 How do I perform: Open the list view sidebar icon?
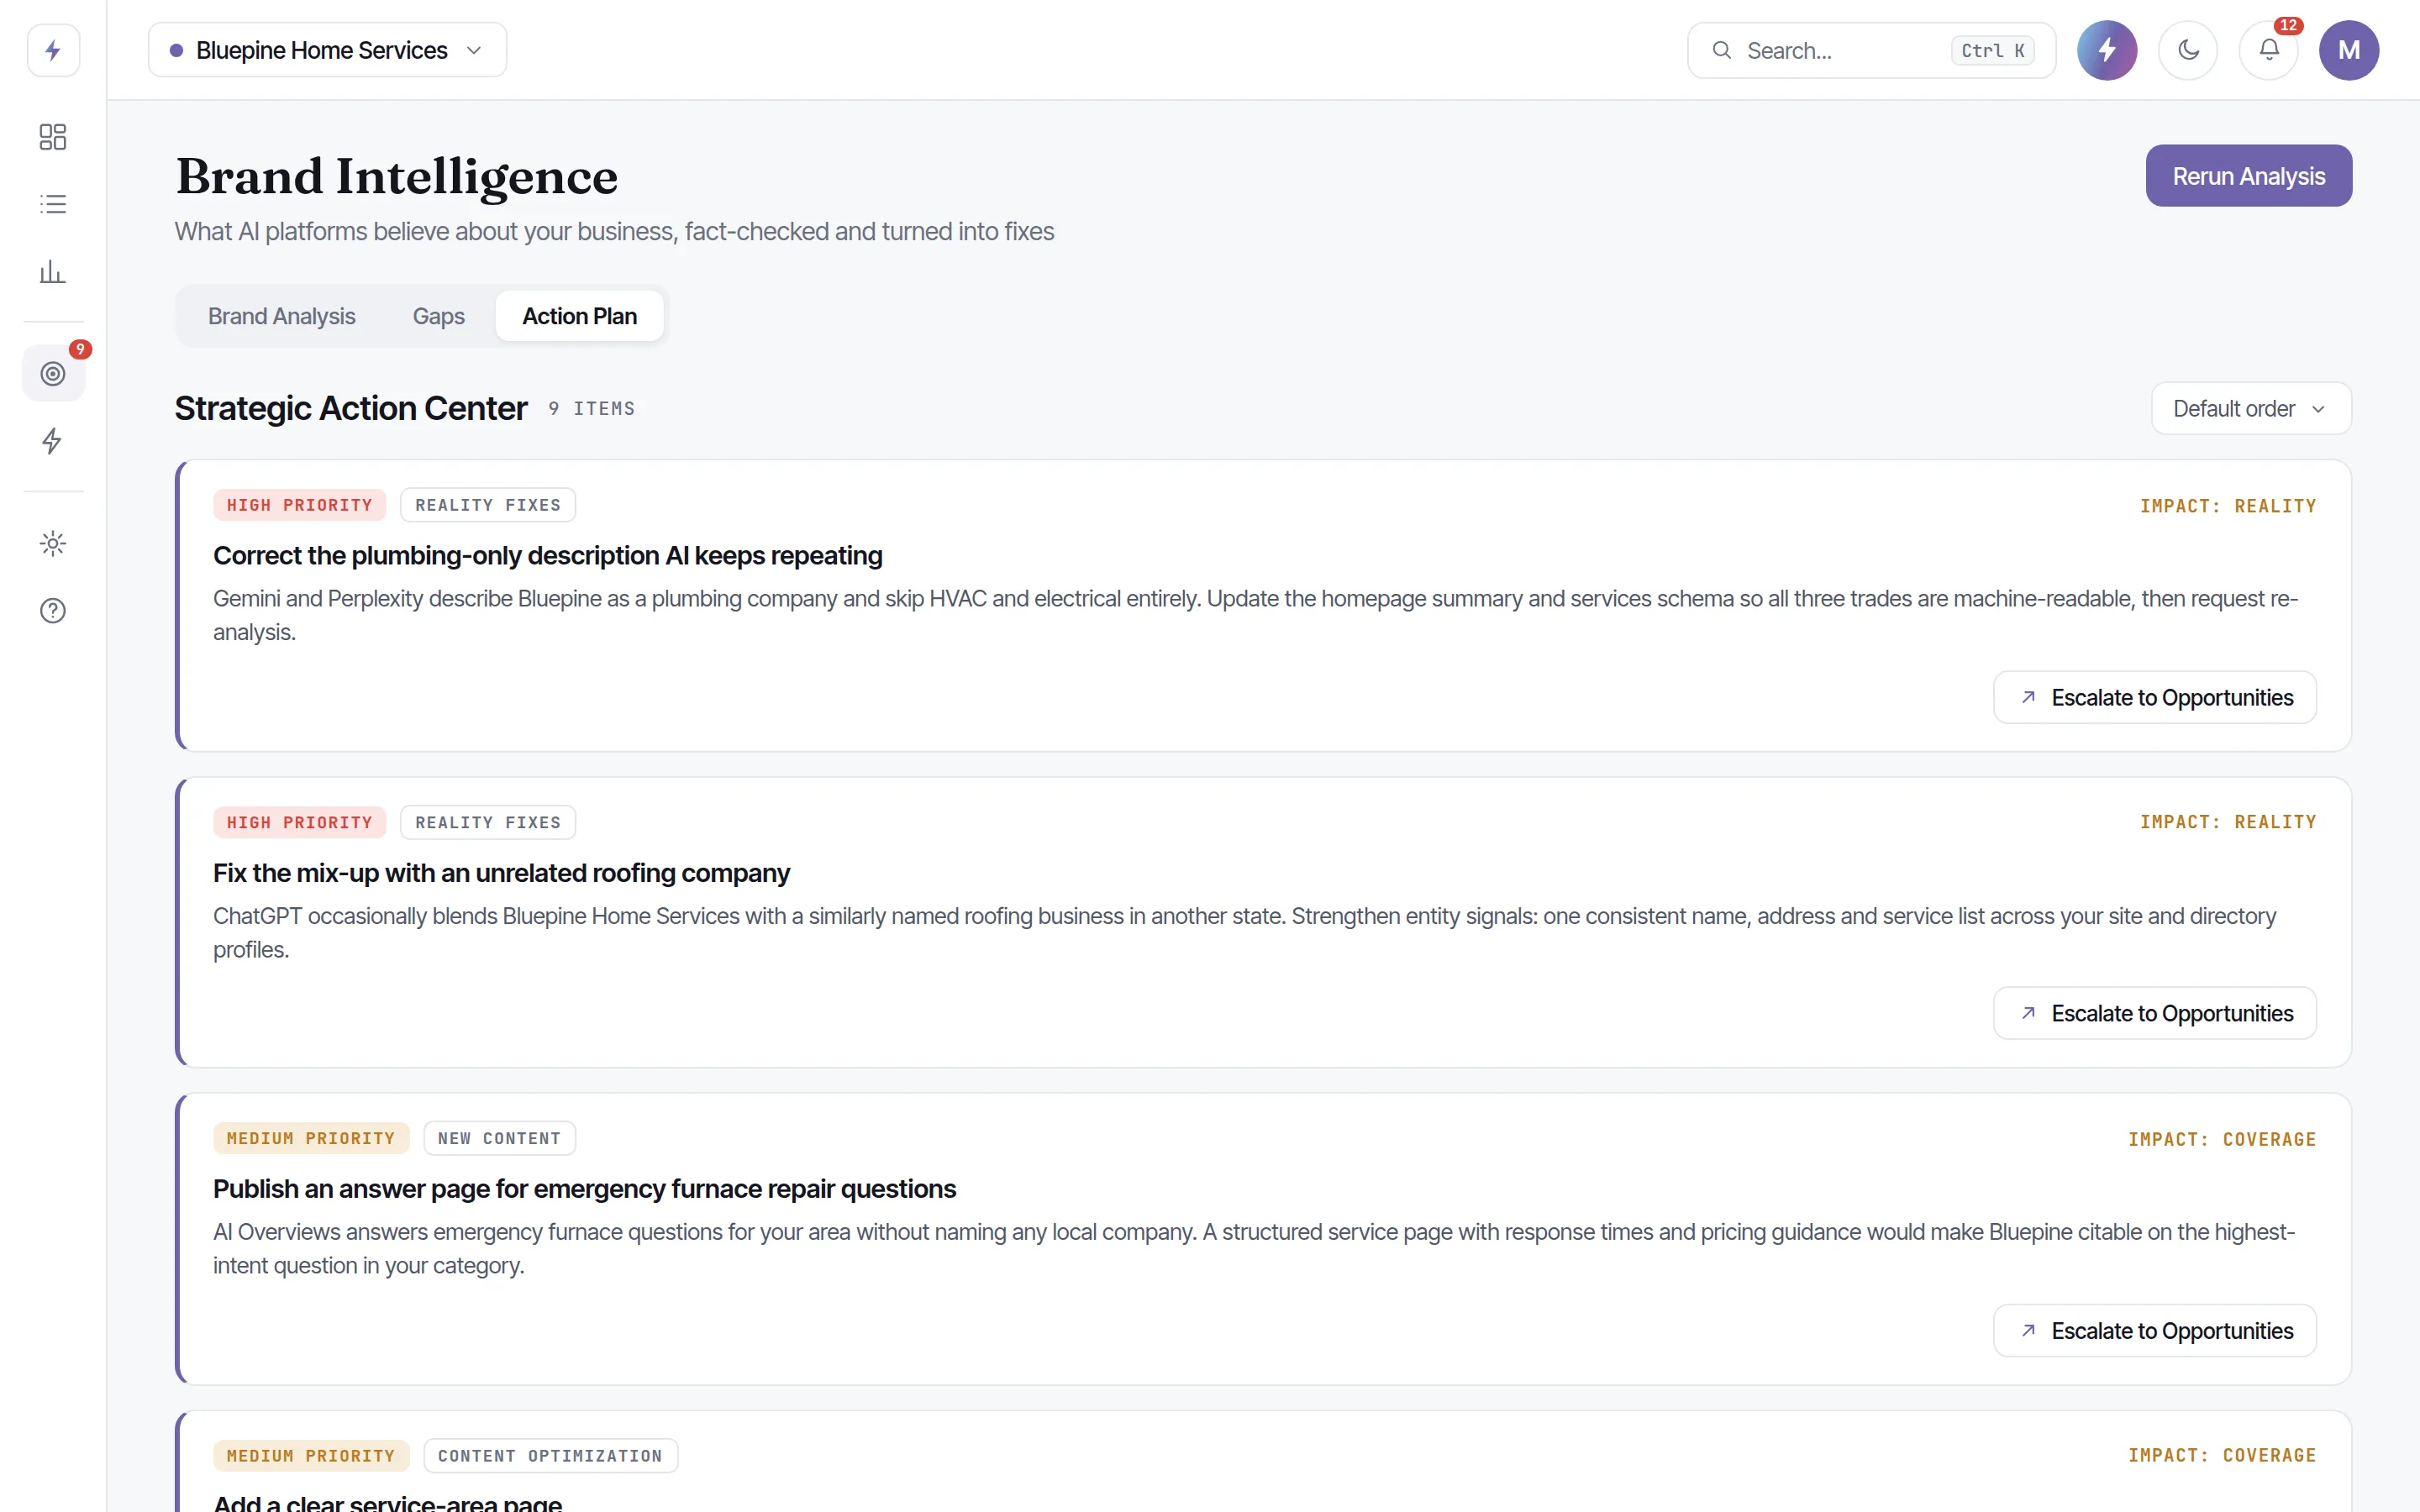[53, 204]
